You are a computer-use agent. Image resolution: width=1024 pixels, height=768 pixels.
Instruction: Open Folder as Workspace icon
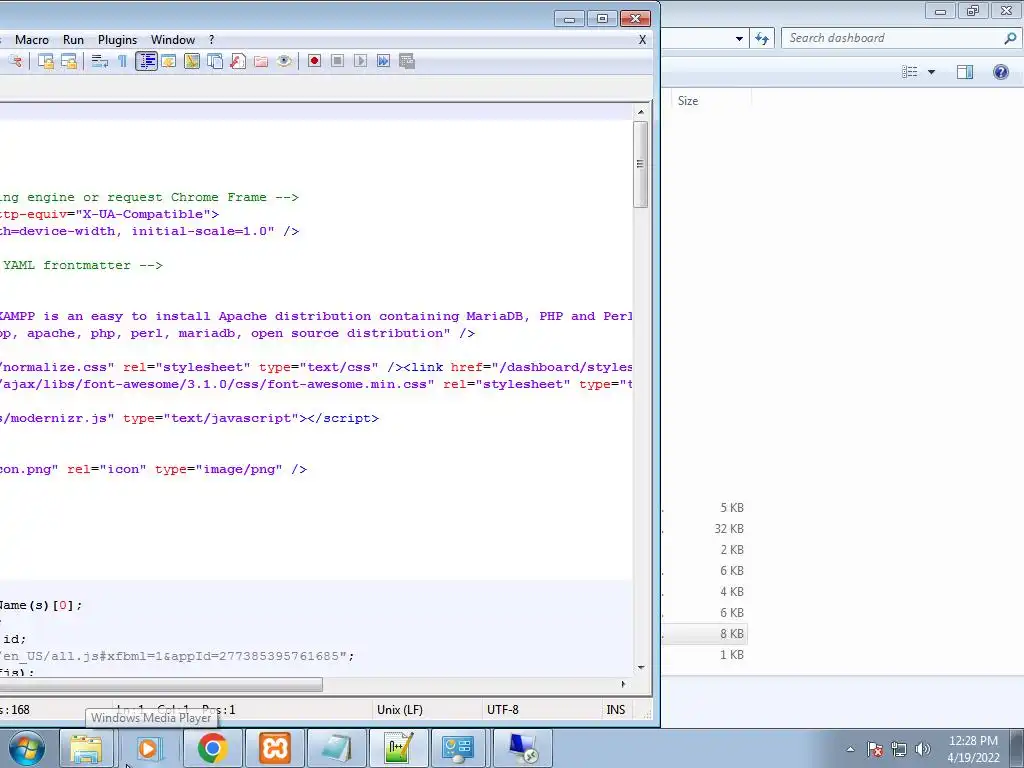point(261,61)
